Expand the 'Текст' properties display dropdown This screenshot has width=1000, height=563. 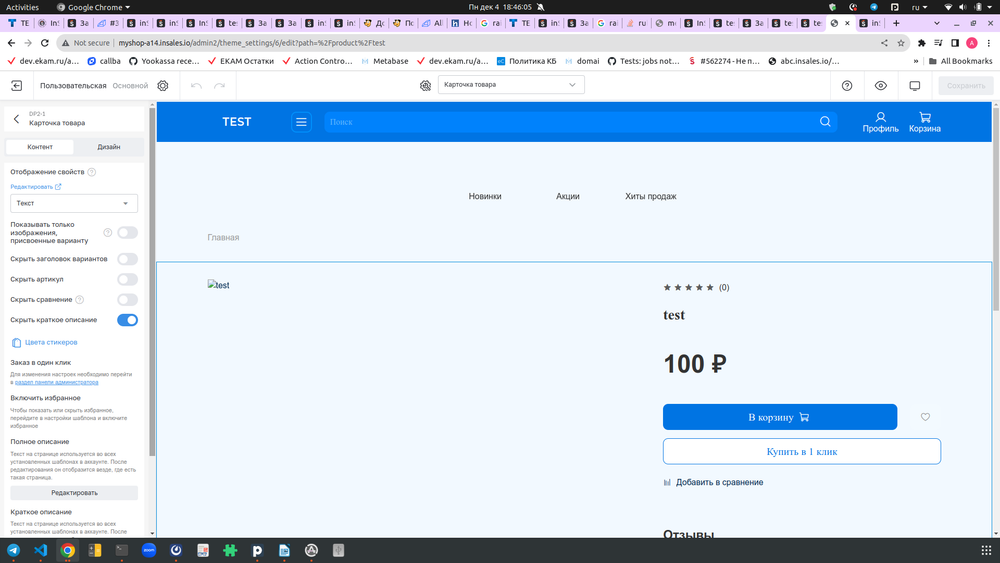[x=74, y=204]
